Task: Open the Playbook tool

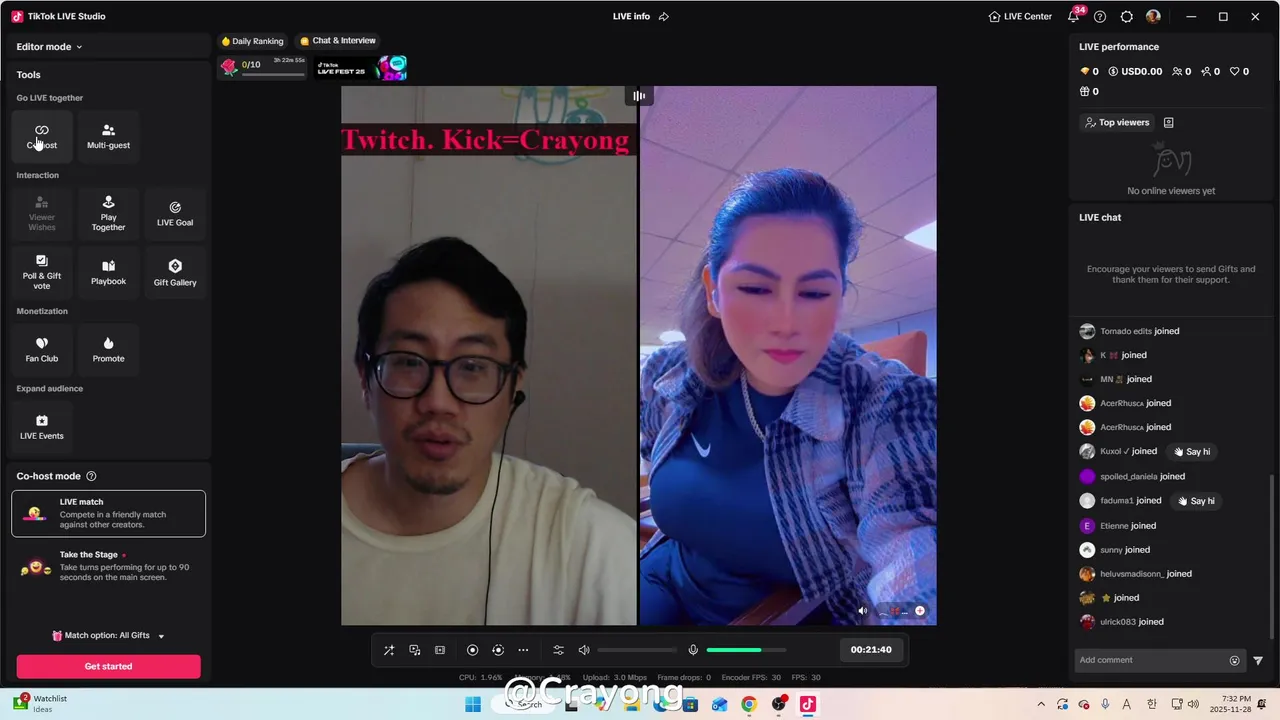Action: coord(108,272)
